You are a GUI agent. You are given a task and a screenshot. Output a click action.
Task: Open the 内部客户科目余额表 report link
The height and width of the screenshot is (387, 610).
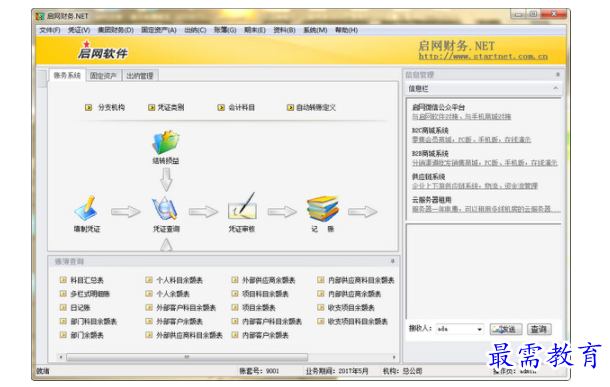tap(272, 321)
